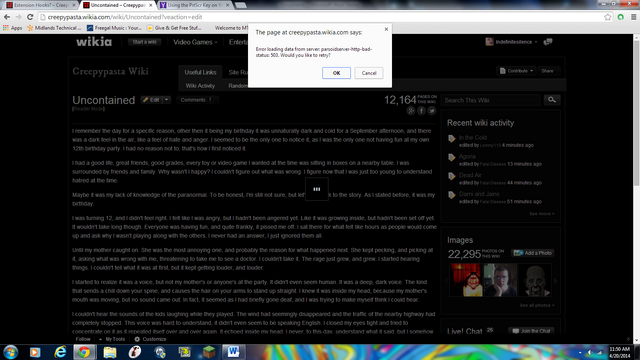The width and height of the screenshot is (640, 360).
Task: Open the Contribute dropdown
Action: [516, 71]
